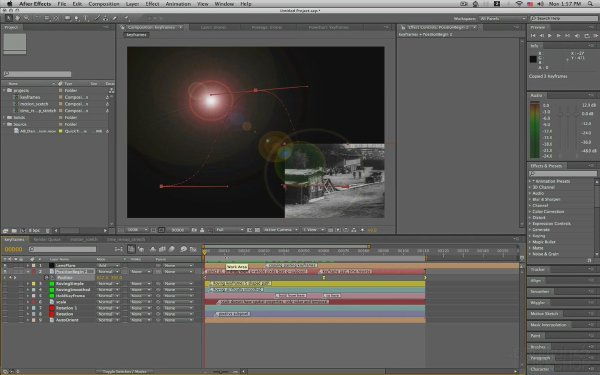Select the Zoom magnifier tool
600x375 pixels.
click(26, 18)
